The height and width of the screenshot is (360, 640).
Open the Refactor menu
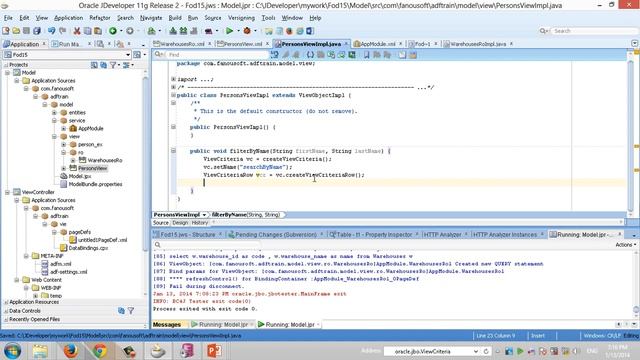pyautogui.click(x=100, y=18)
